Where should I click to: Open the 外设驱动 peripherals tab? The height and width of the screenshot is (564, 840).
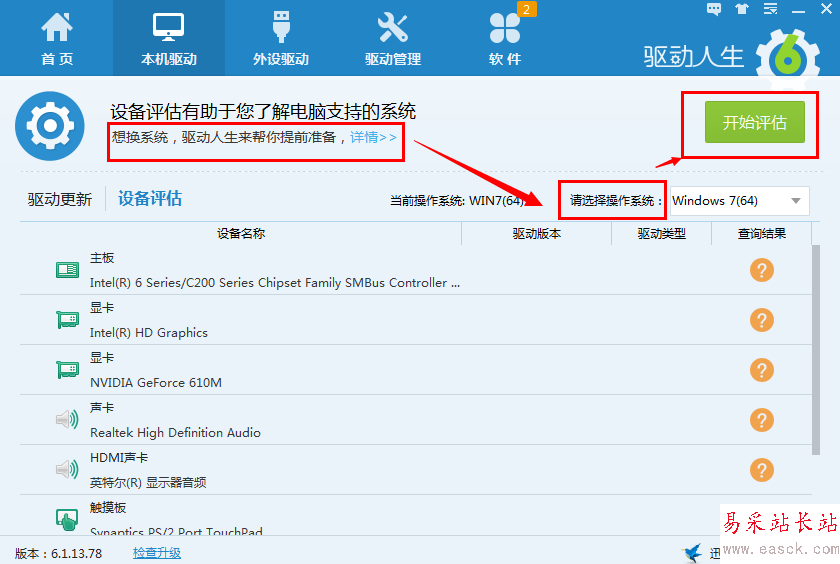281,39
